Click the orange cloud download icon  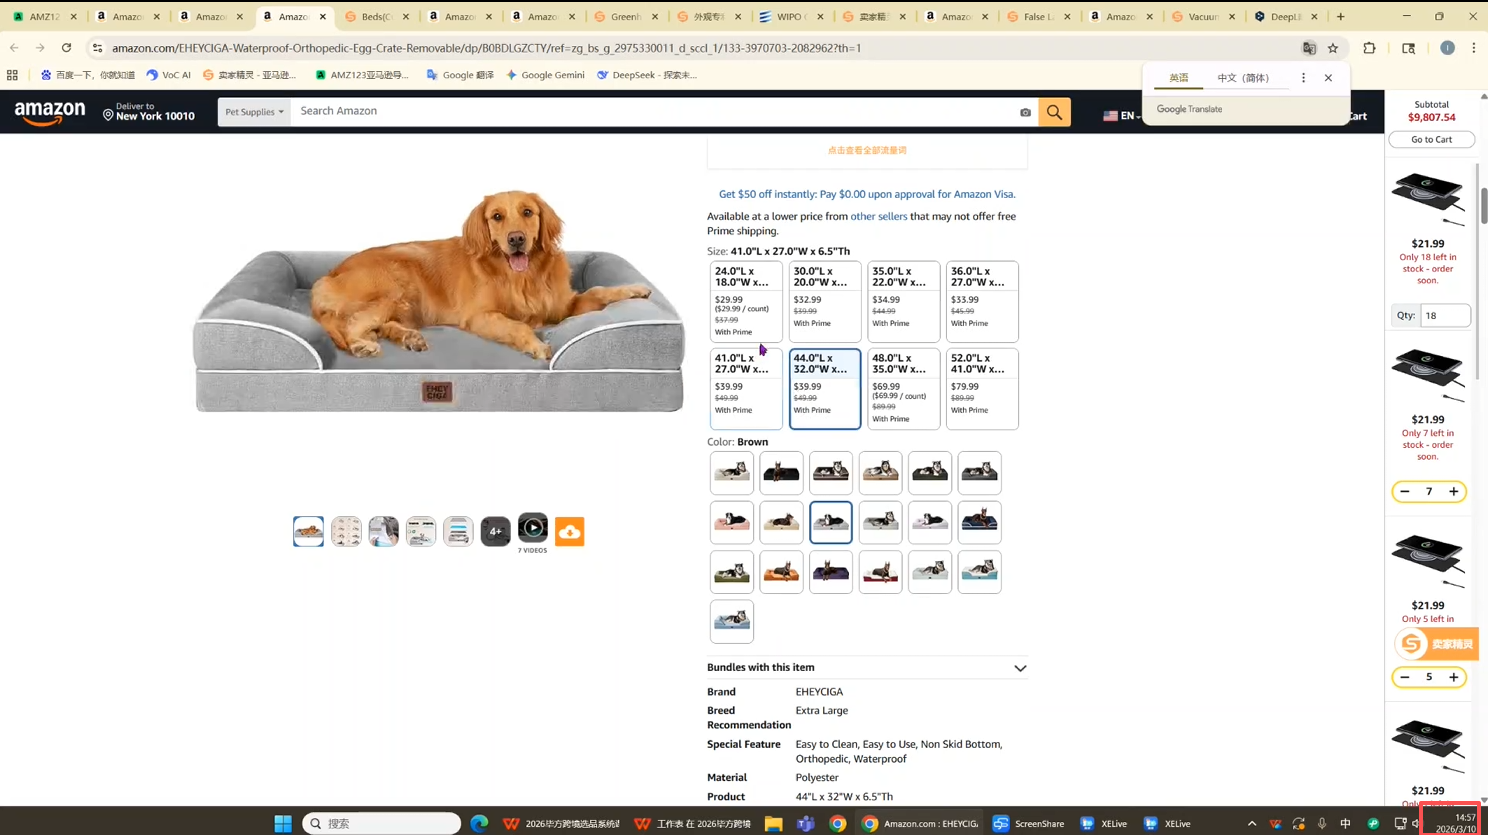pyautogui.click(x=570, y=532)
